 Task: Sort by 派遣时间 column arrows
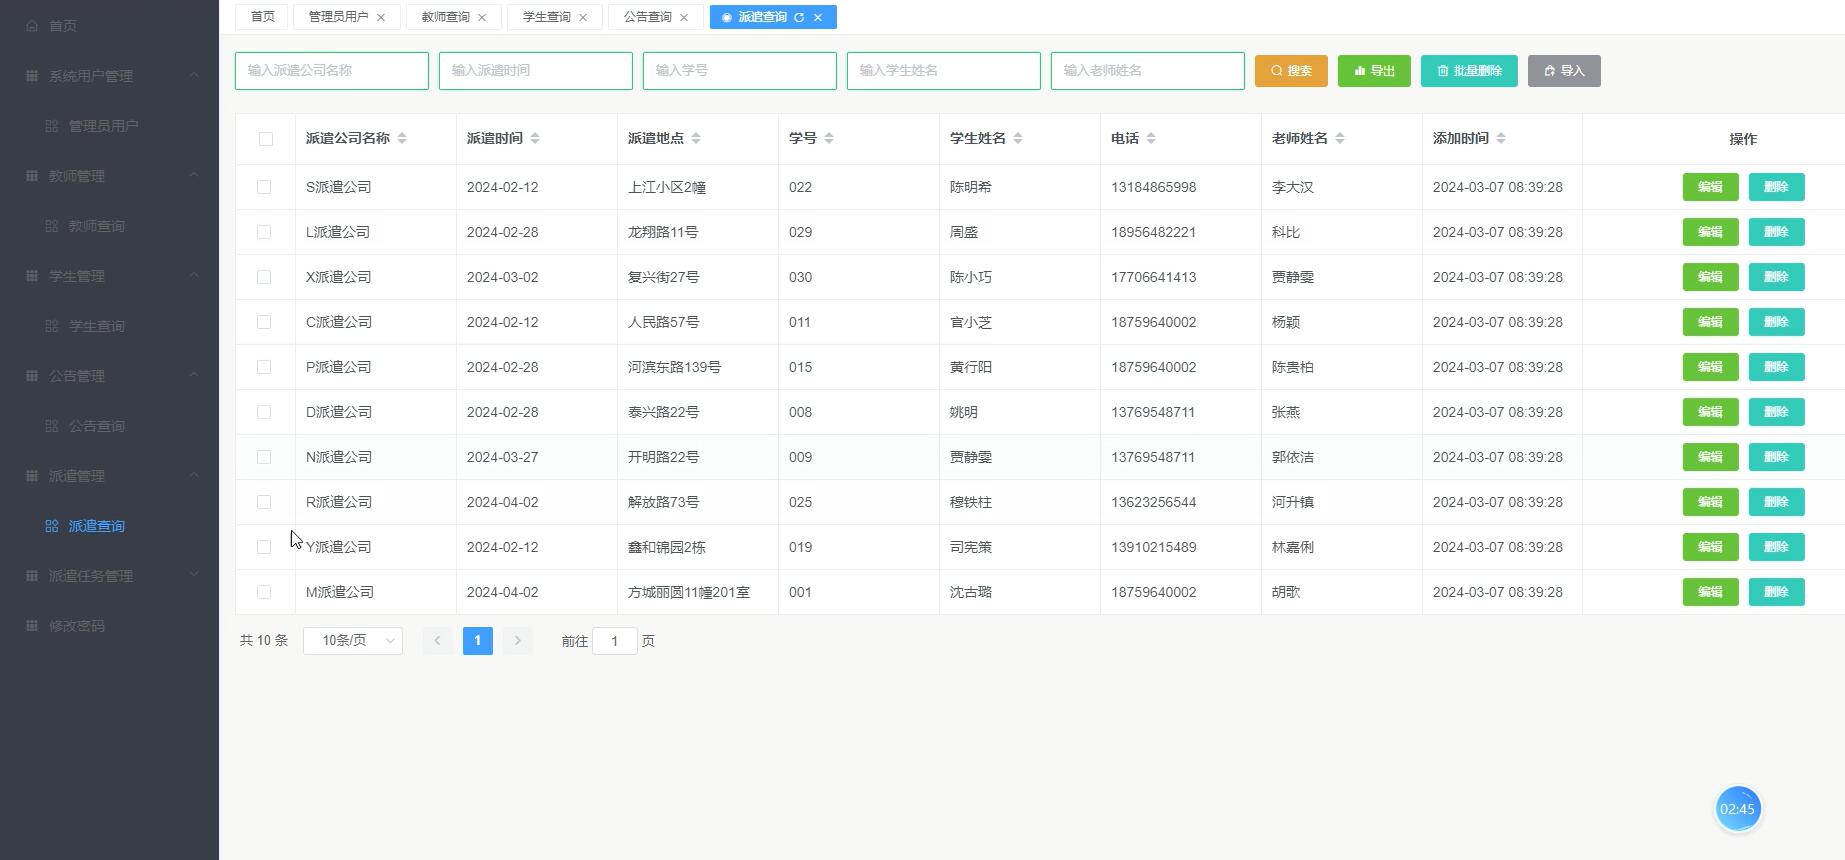(x=535, y=138)
